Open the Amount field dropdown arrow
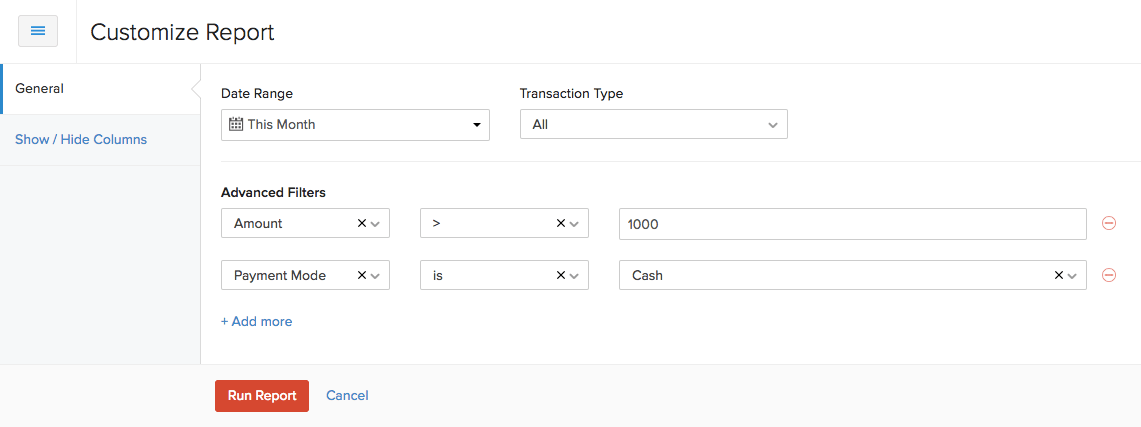The image size is (1141, 427). click(x=376, y=224)
